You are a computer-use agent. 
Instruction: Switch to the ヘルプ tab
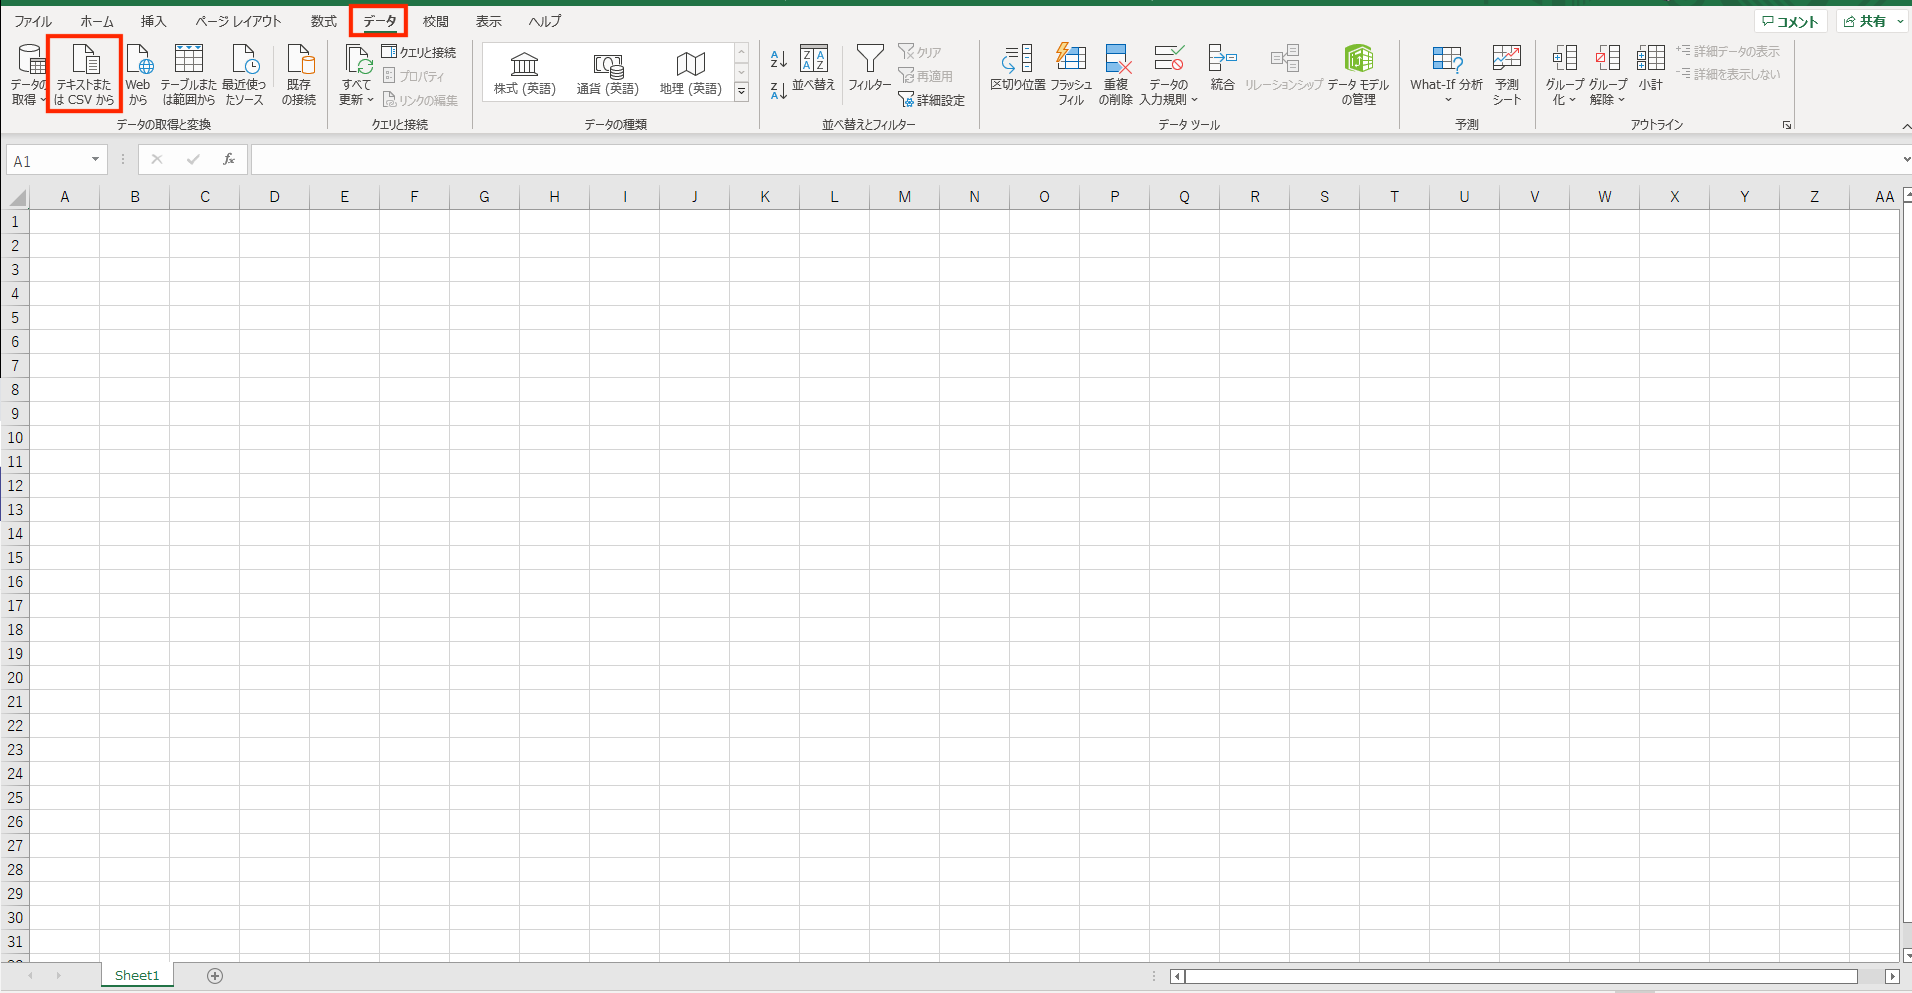coord(545,21)
